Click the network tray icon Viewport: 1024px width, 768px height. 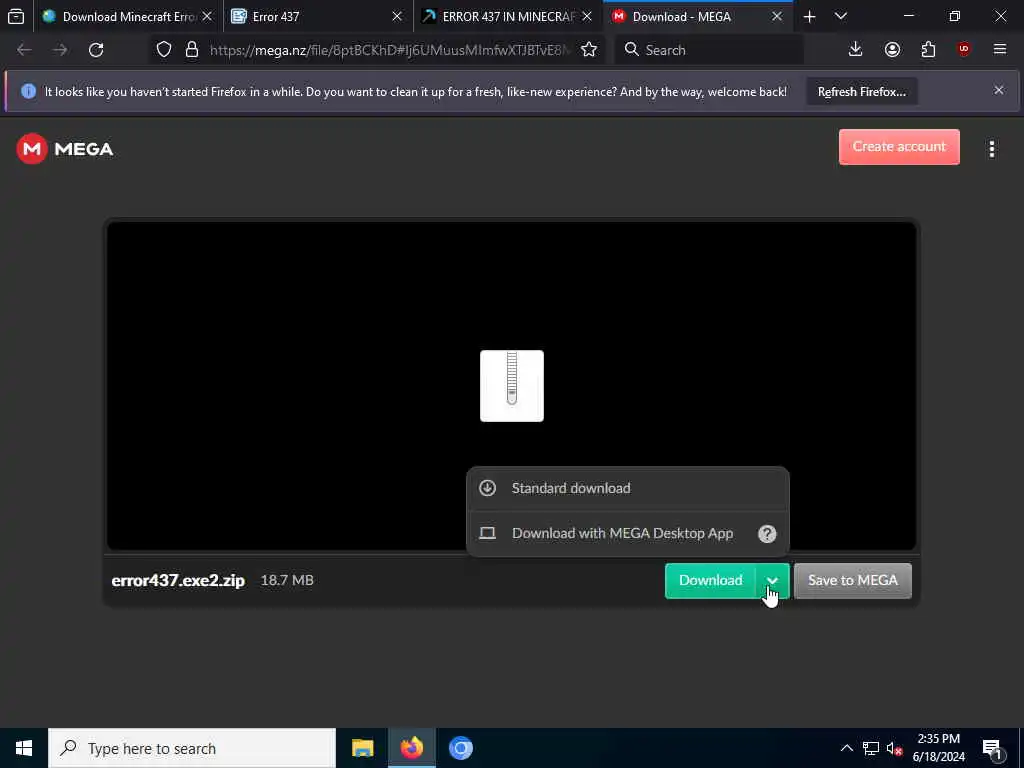[871, 748]
